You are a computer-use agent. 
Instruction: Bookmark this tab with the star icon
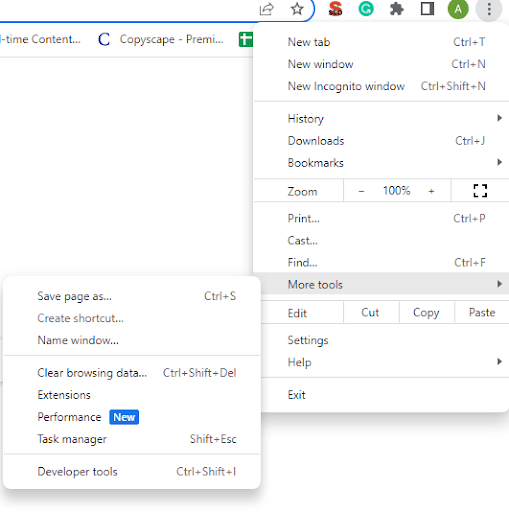click(x=297, y=9)
